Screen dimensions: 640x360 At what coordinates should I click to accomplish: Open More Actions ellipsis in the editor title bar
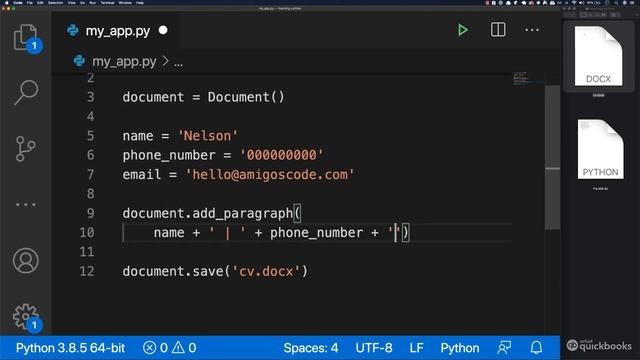532,30
